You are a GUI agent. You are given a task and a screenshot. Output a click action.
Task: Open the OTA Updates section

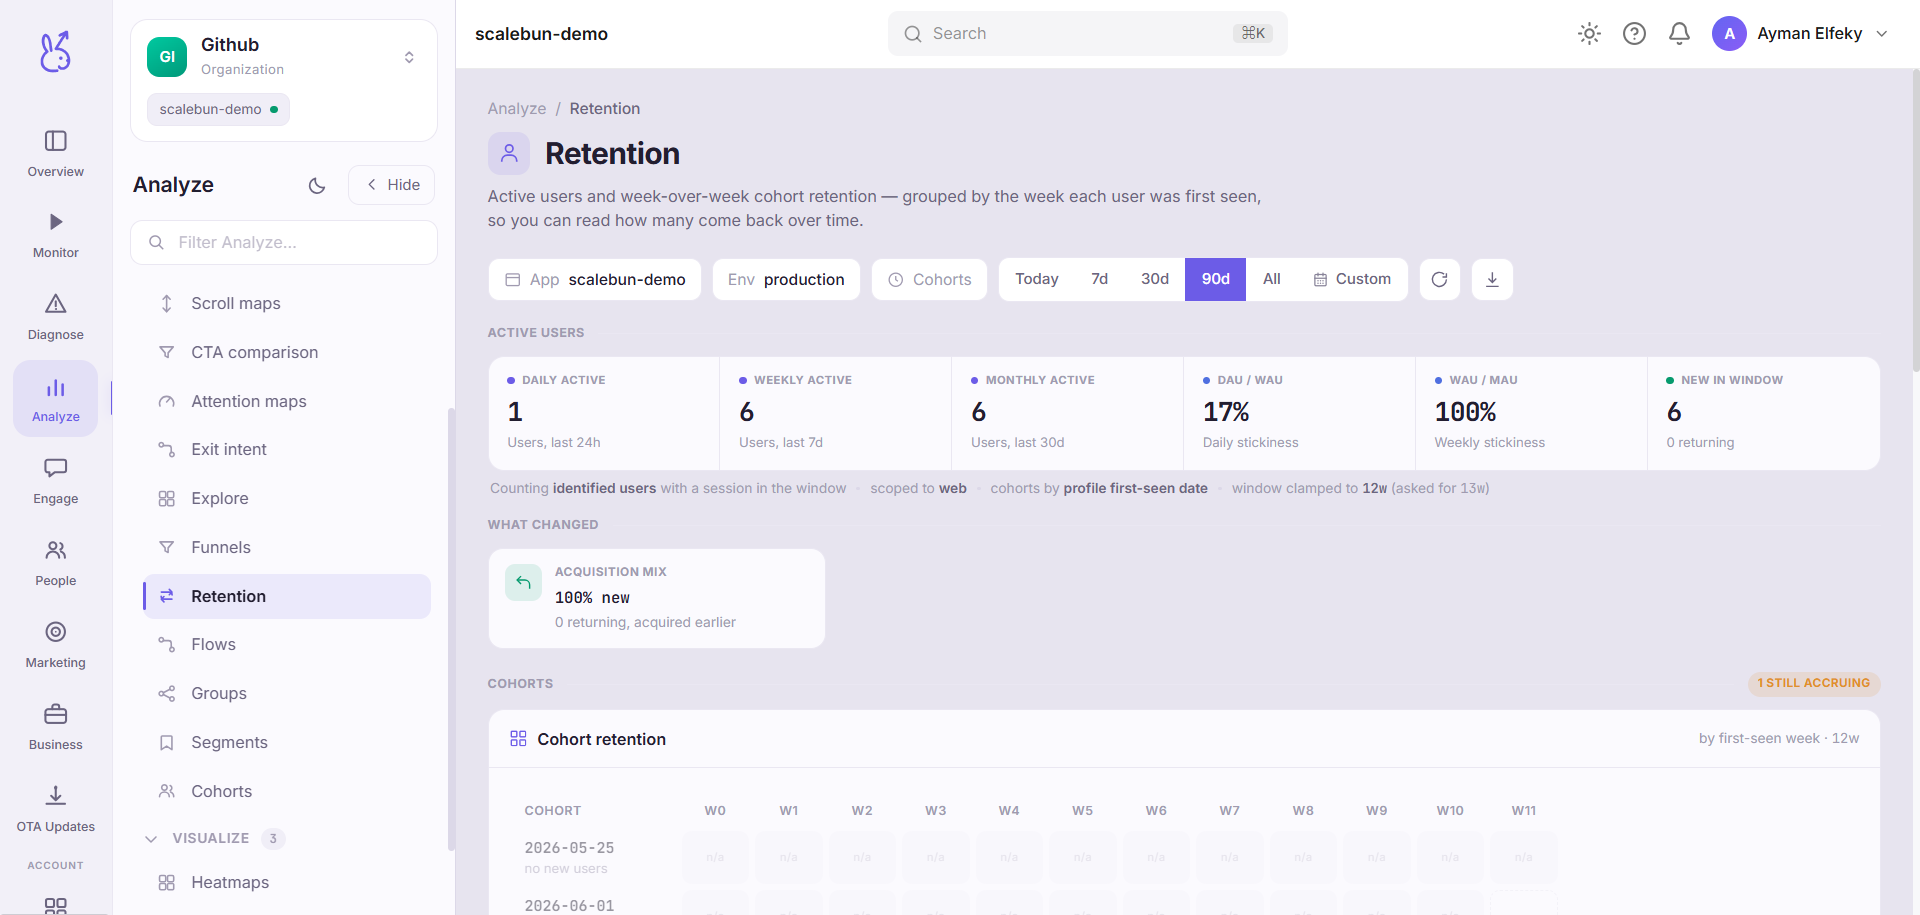[x=56, y=809]
